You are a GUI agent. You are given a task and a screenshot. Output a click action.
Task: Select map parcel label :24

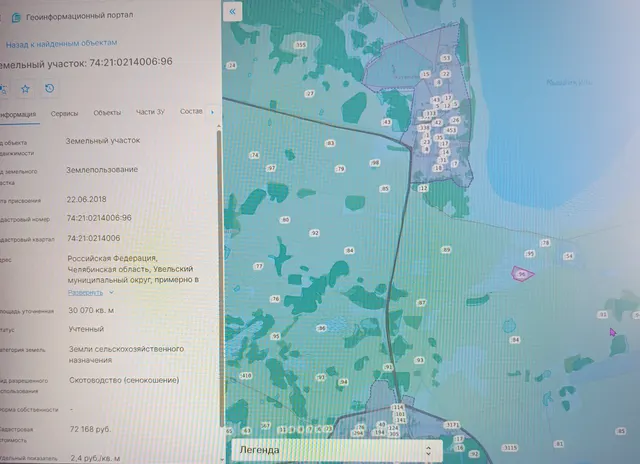coord(231,65)
